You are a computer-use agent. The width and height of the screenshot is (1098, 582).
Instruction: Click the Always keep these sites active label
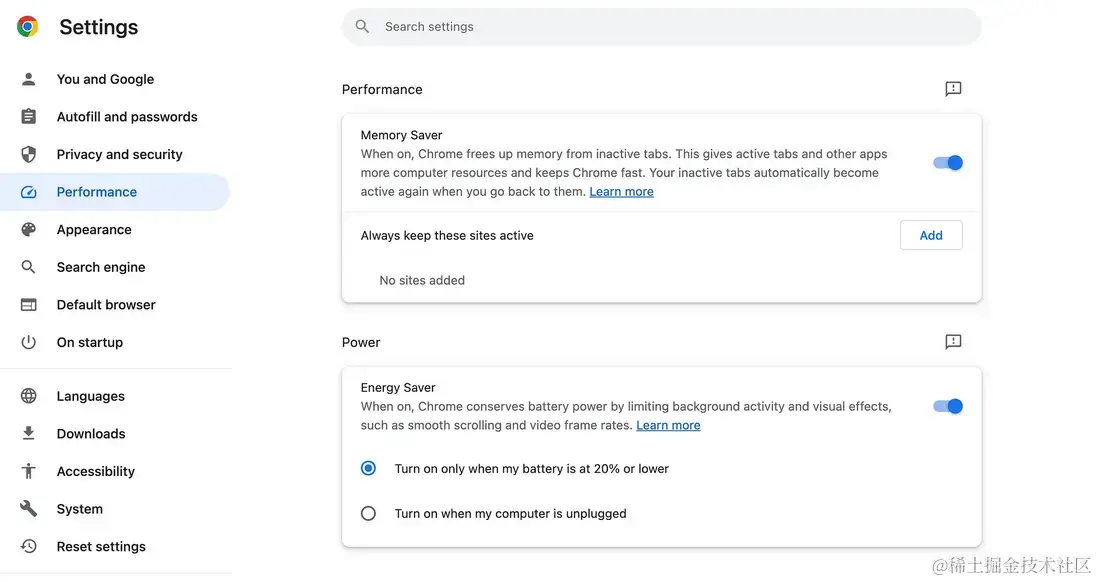(447, 235)
